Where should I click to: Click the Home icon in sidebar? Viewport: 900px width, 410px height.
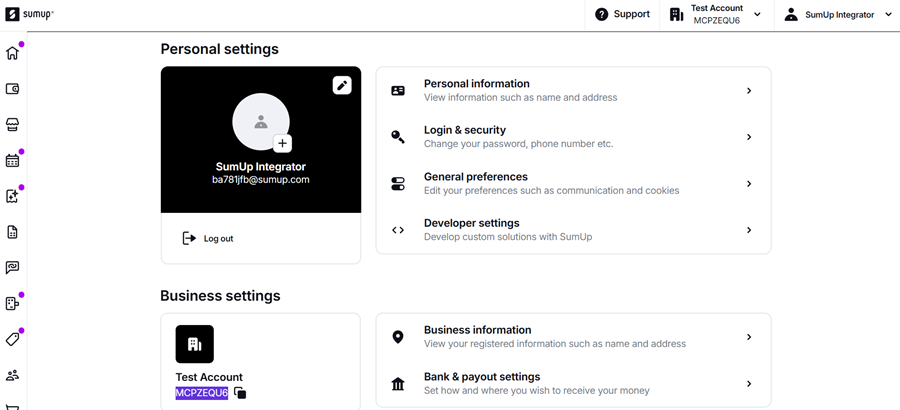tap(13, 53)
